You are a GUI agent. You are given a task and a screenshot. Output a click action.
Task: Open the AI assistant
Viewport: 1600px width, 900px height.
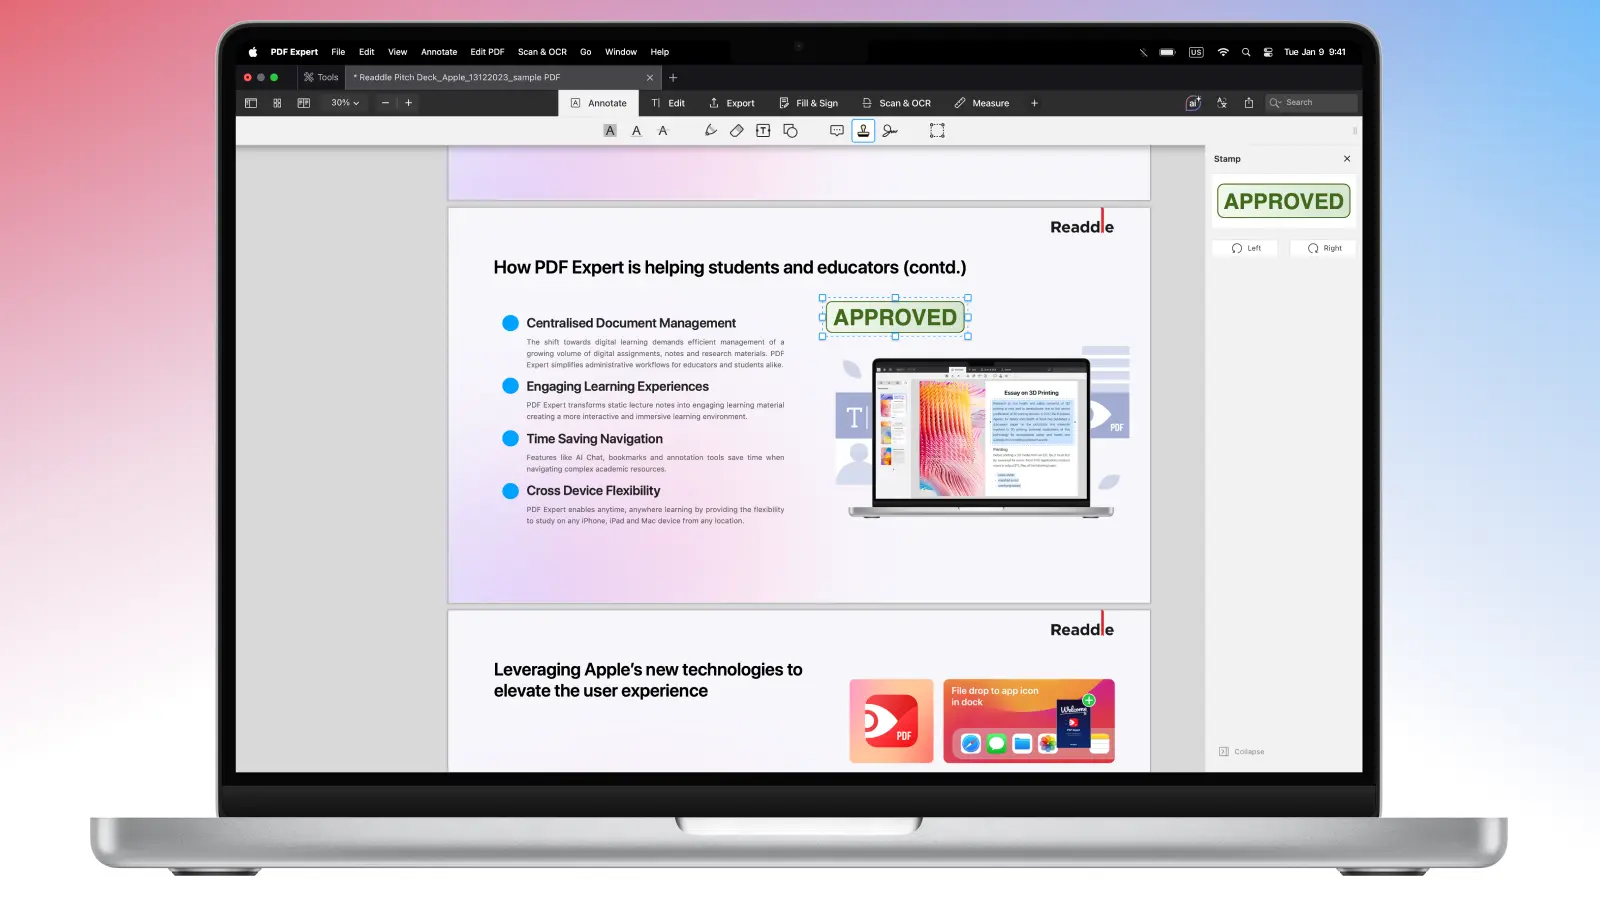coord(1193,103)
